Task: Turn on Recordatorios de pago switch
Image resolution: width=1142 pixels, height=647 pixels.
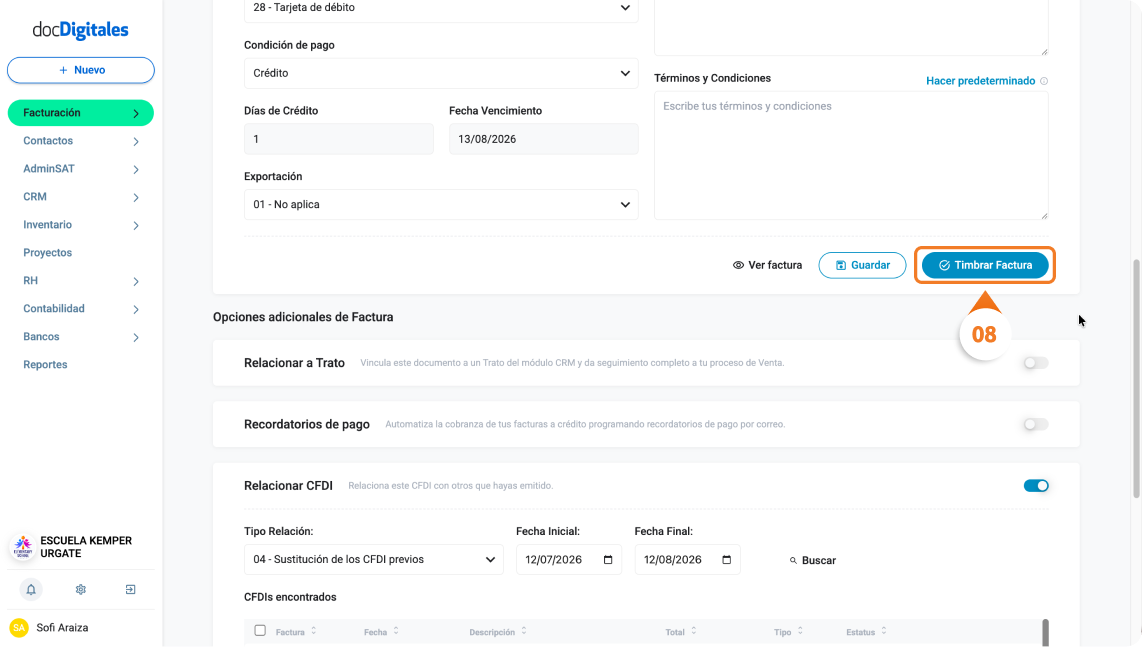Action: (1036, 424)
